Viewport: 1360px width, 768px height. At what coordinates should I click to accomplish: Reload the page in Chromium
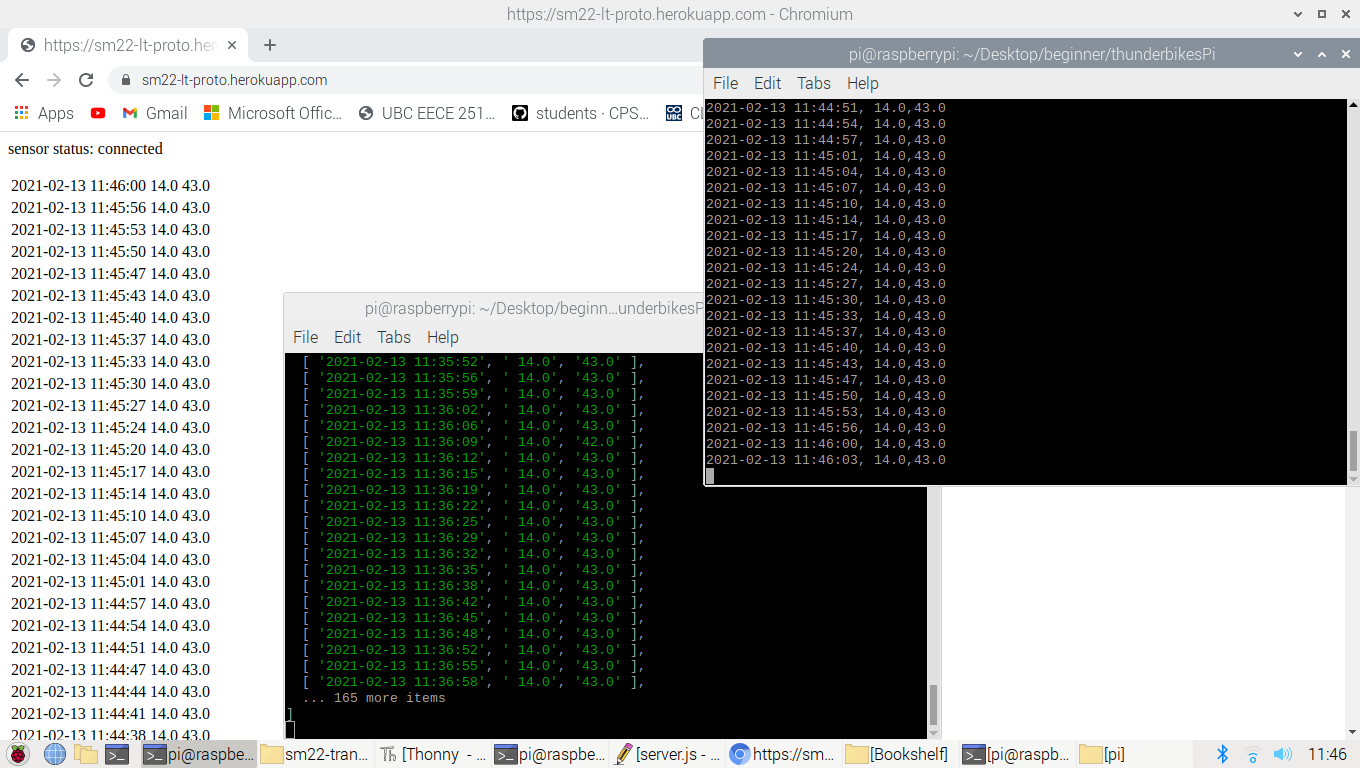click(86, 80)
